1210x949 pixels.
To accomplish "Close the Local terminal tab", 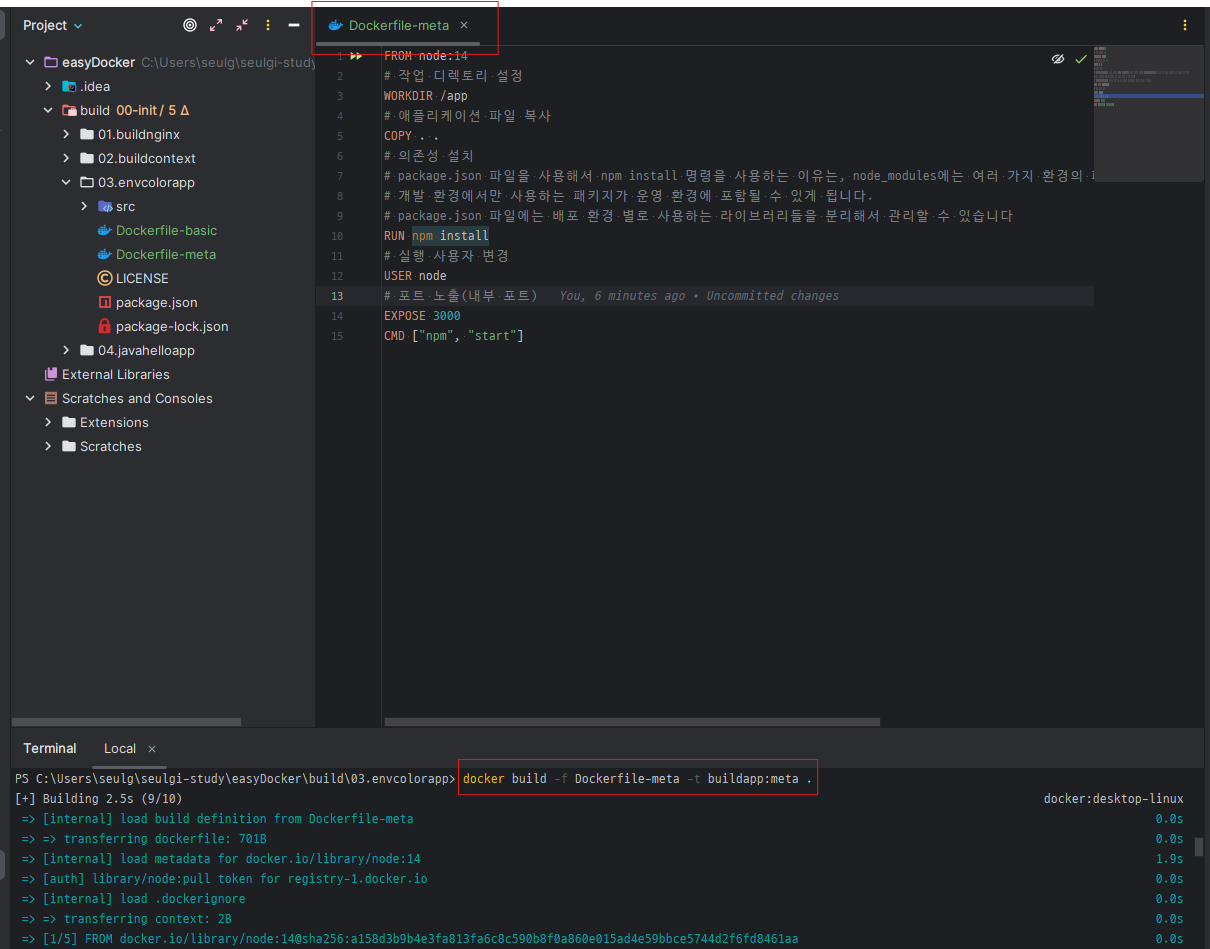I will tap(152, 749).
